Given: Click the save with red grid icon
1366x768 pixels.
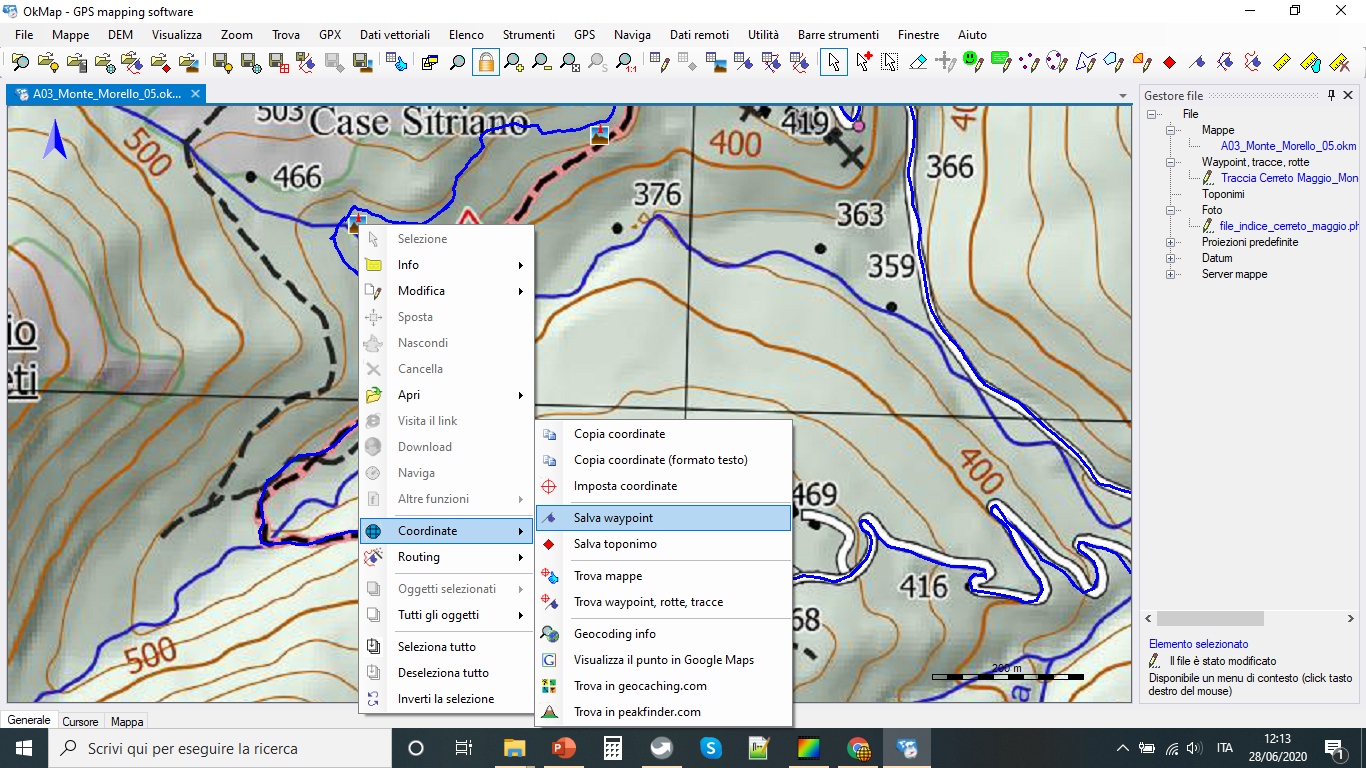Looking at the screenshot, I should pos(279,63).
